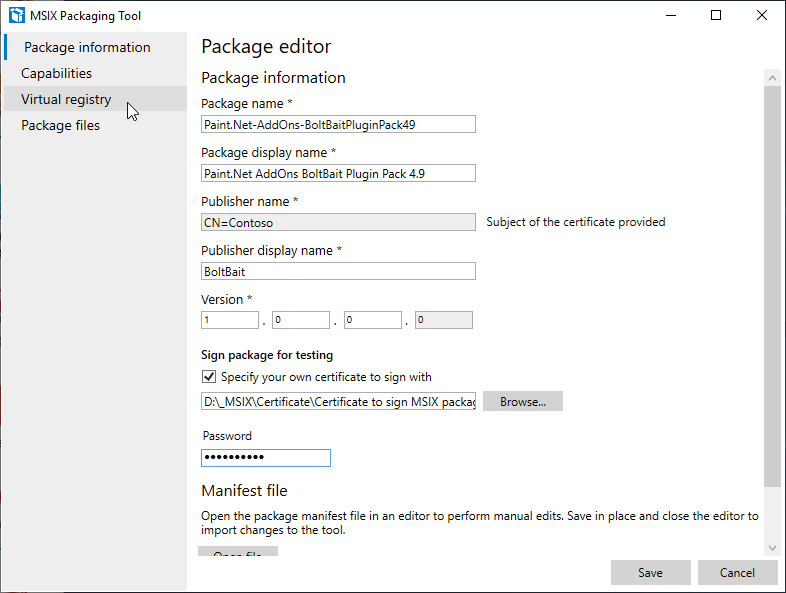Click the Open file manifest button

tap(238, 553)
